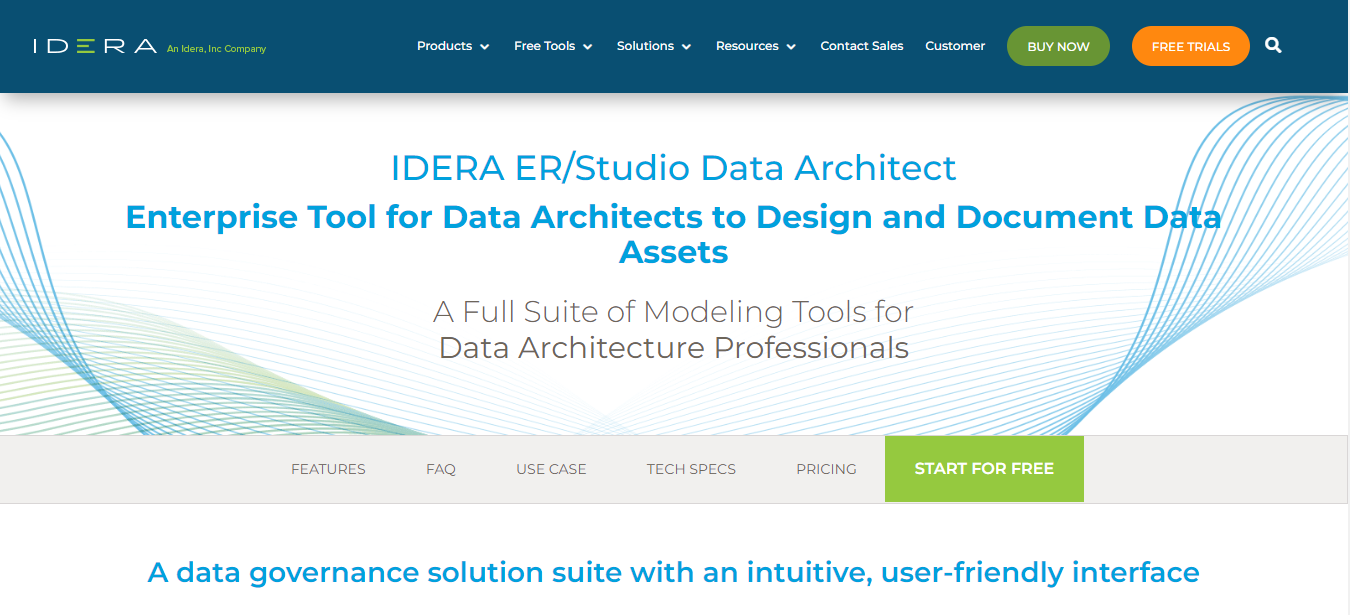Open the search magnifier icon
1350x615 pixels.
click(1273, 45)
